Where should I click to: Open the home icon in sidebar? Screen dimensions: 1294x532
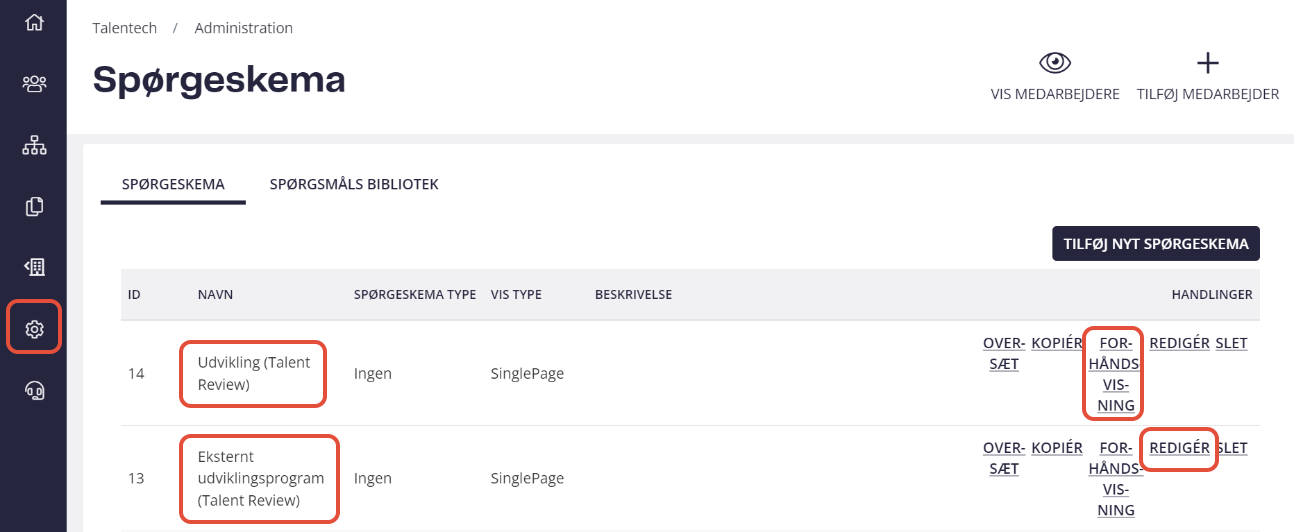coord(34,21)
